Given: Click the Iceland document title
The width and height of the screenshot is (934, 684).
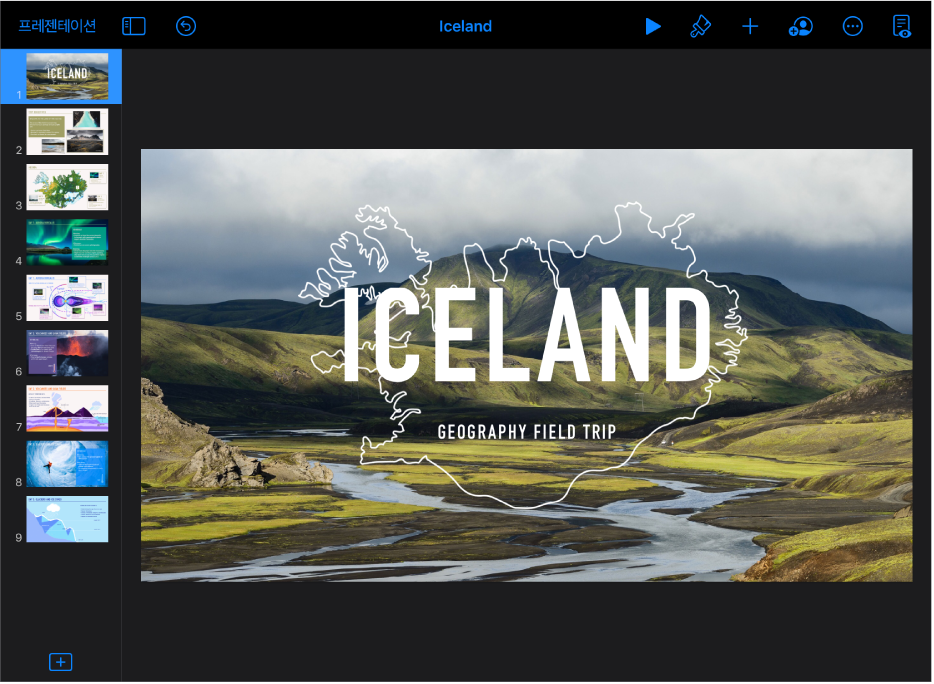Looking at the screenshot, I should pos(465,26).
